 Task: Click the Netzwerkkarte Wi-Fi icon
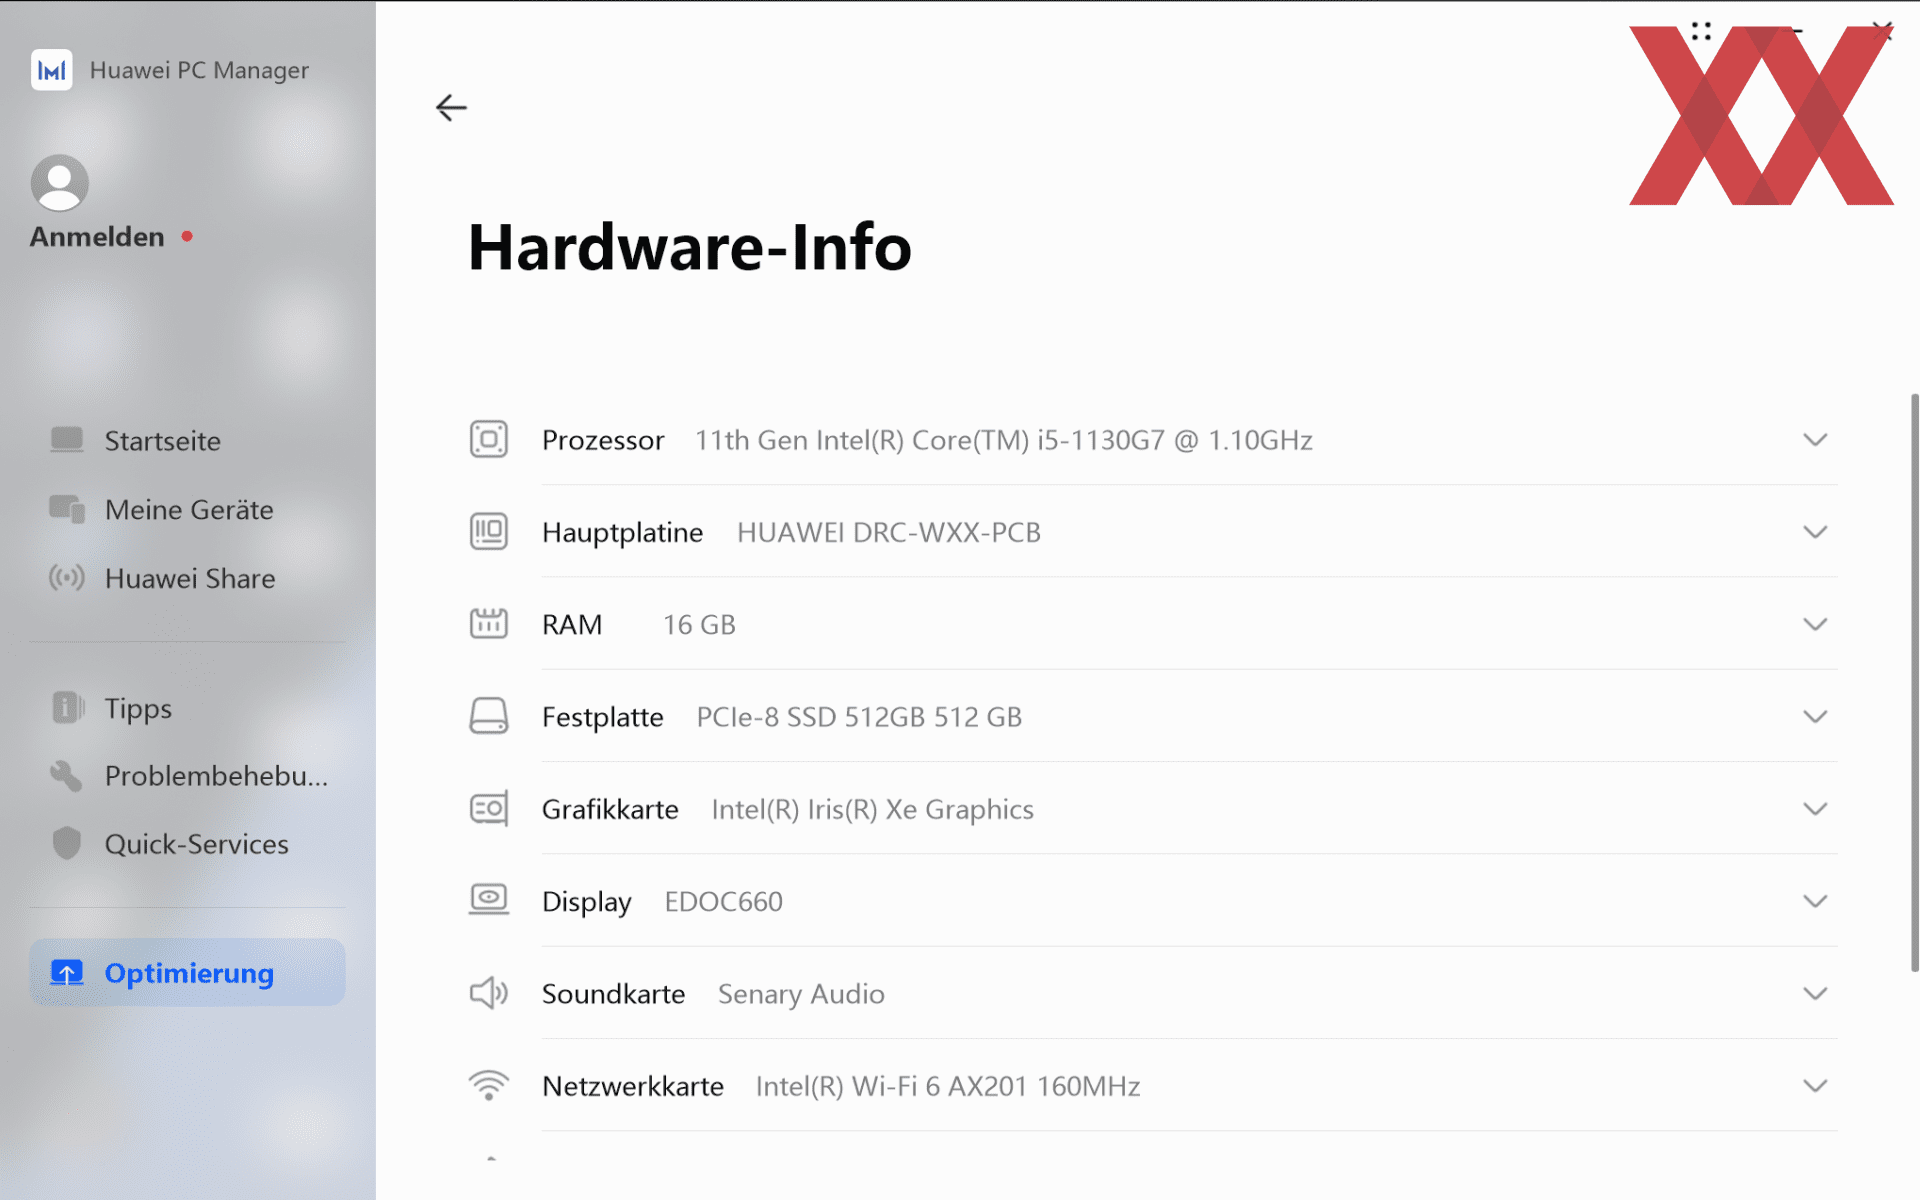click(489, 1085)
